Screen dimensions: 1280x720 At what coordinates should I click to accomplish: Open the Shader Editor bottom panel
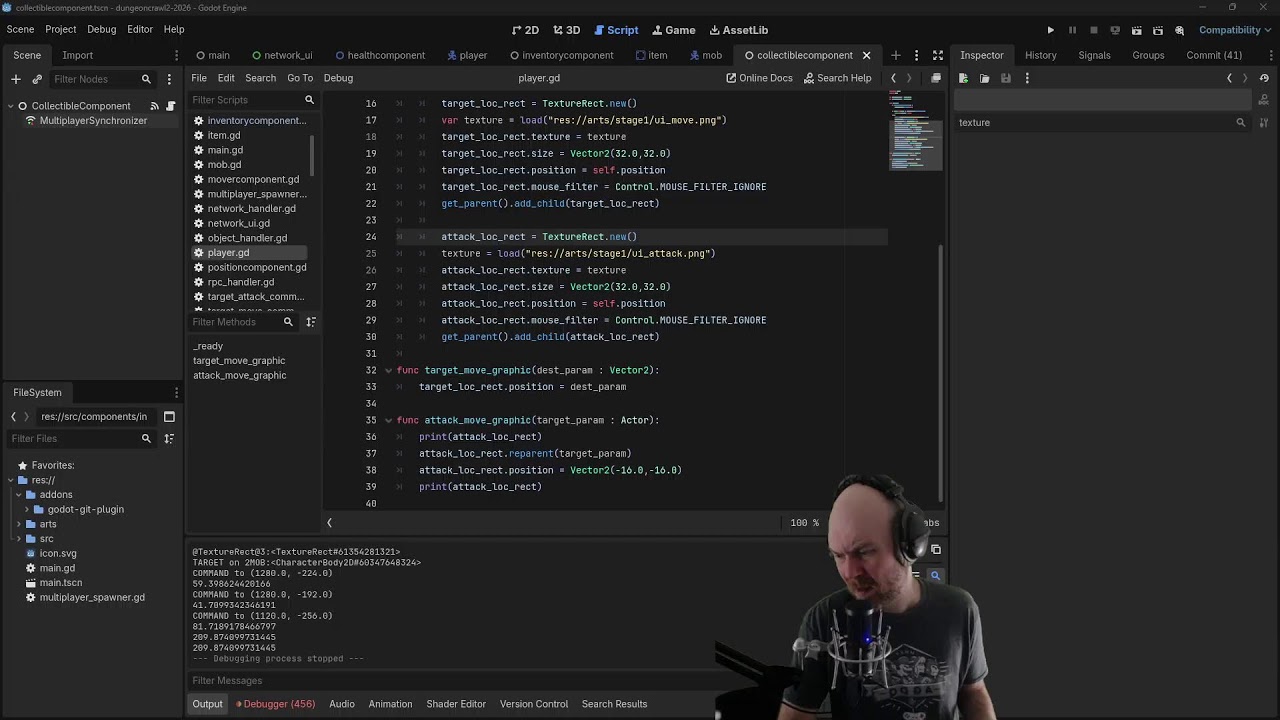(456, 704)
